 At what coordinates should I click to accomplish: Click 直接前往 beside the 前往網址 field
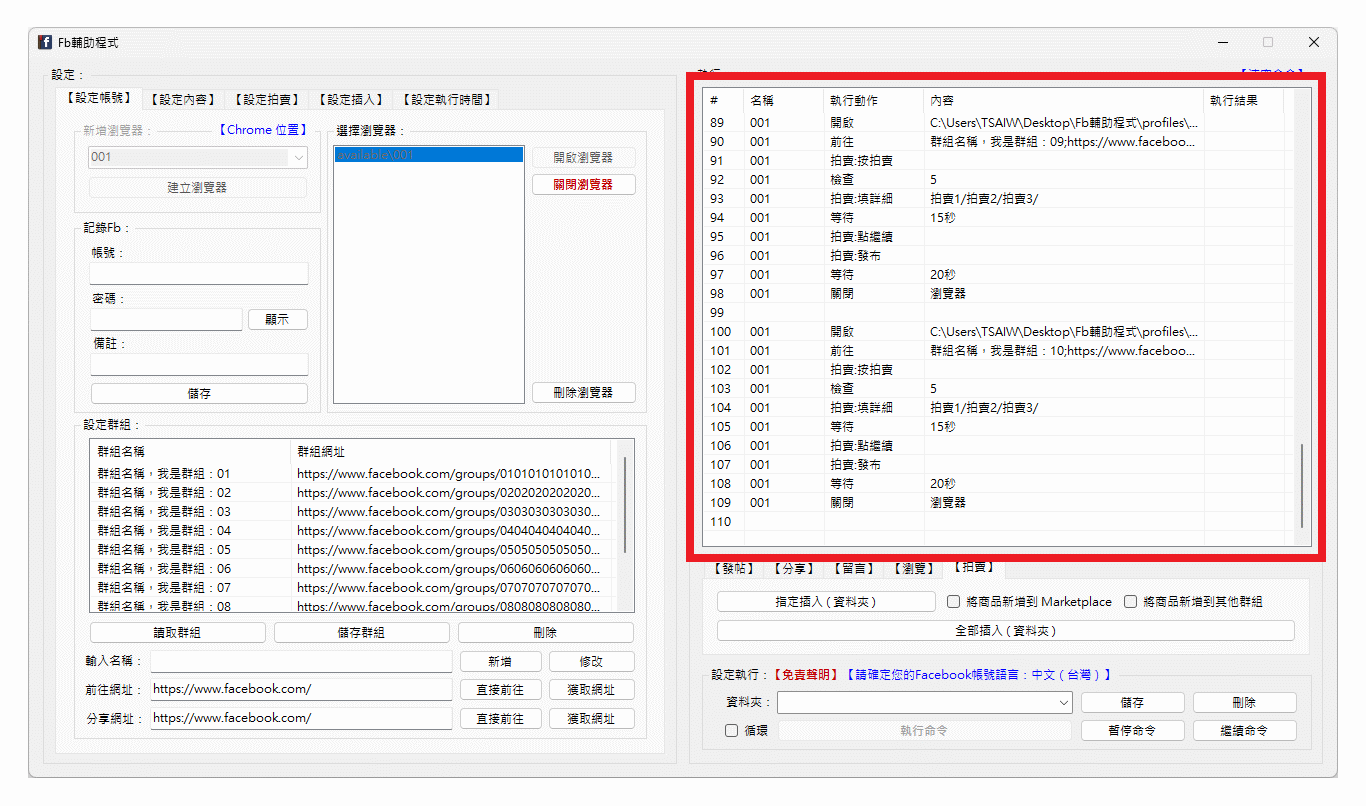[x=501, y=689]
